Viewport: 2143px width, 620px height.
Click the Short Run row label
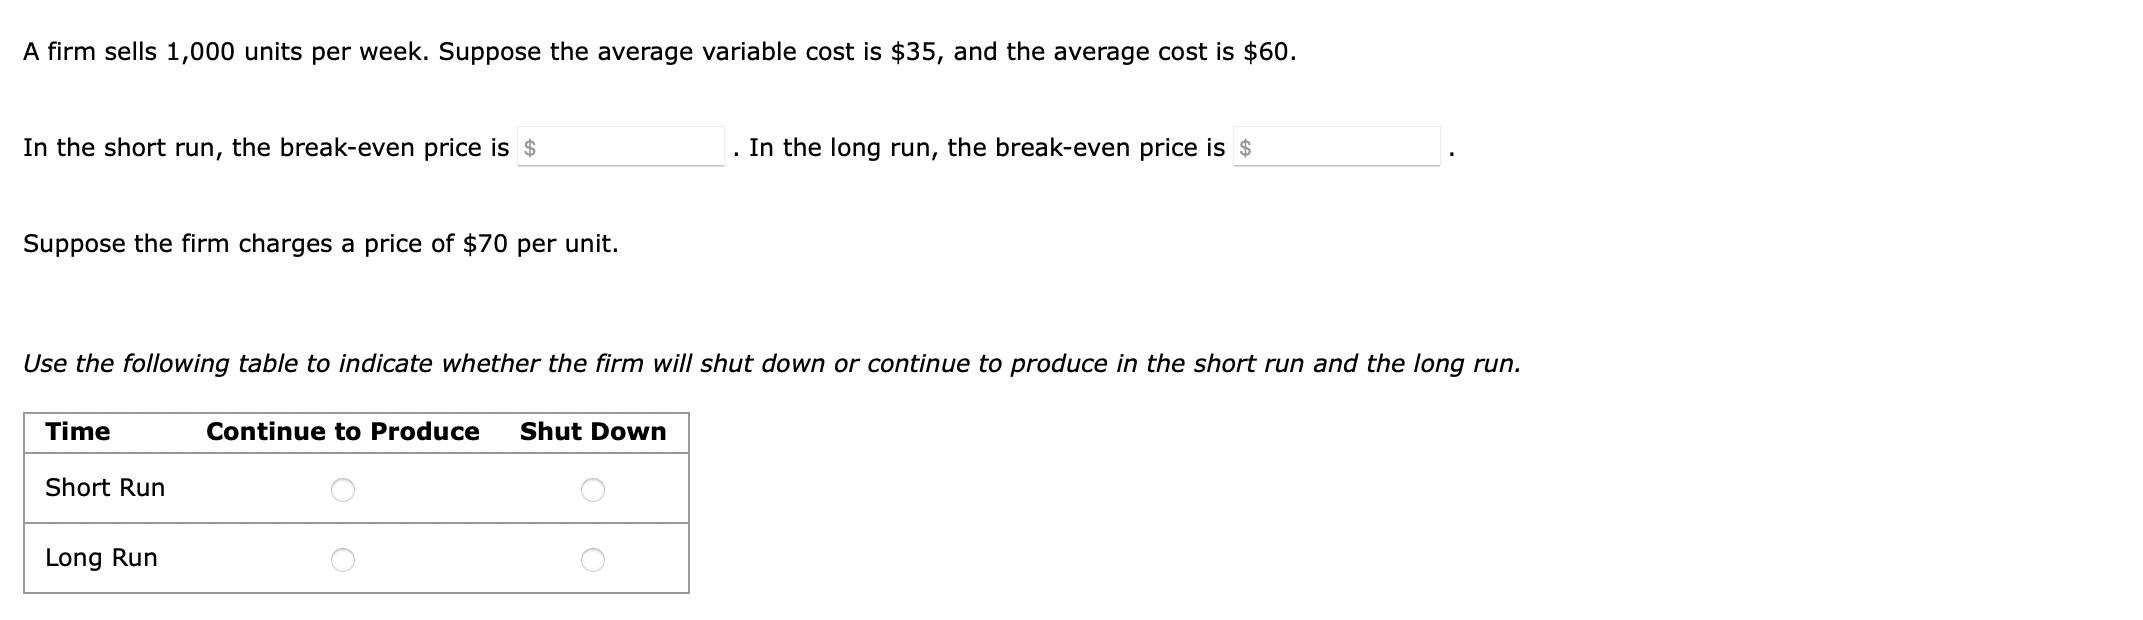tap(103, 489)
